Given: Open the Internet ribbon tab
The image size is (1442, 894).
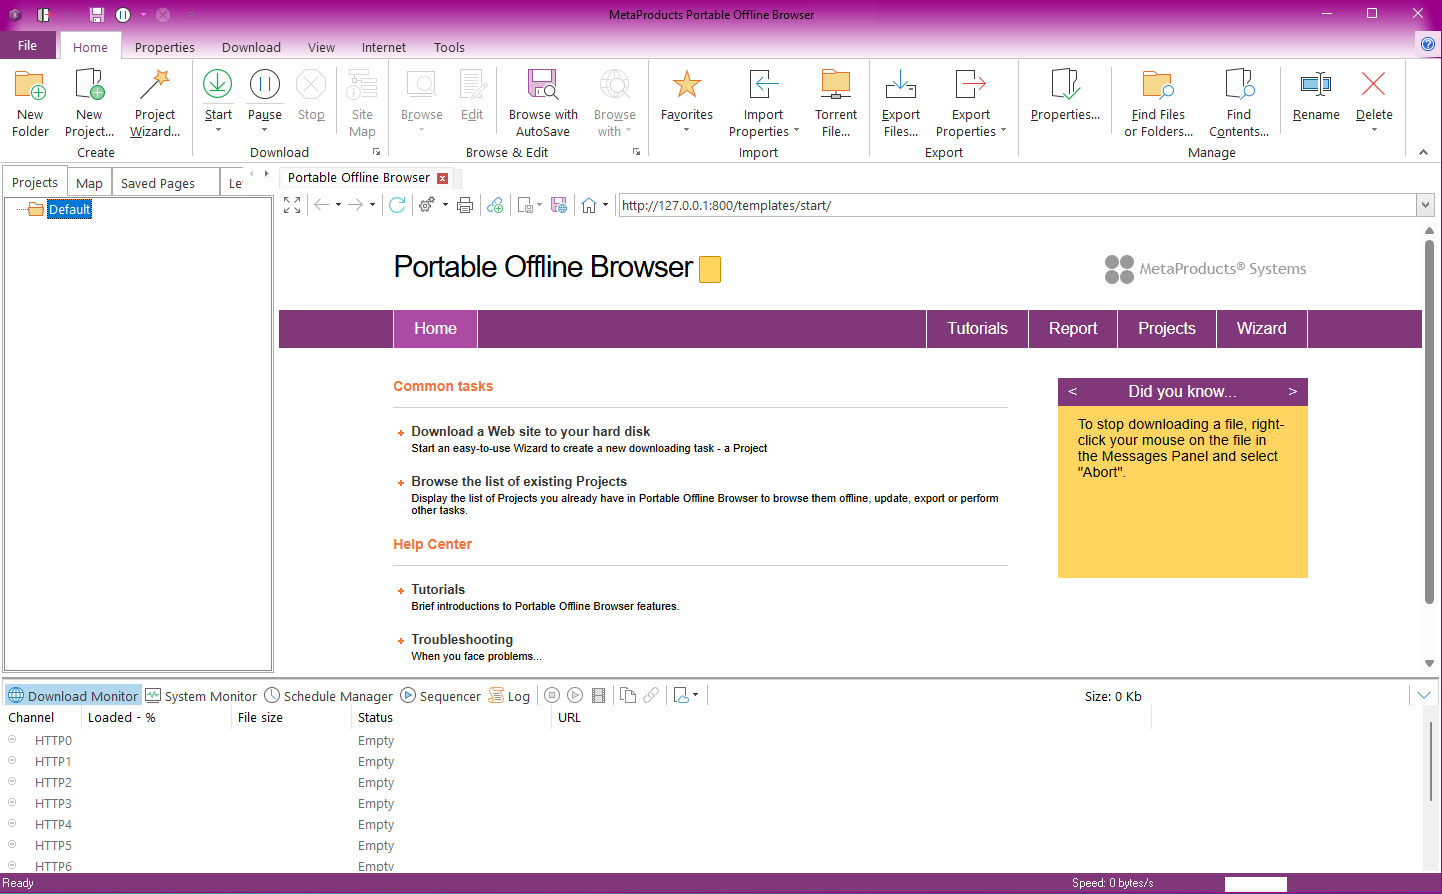Looking at the screenshot, I should click(x=384, y=47).
